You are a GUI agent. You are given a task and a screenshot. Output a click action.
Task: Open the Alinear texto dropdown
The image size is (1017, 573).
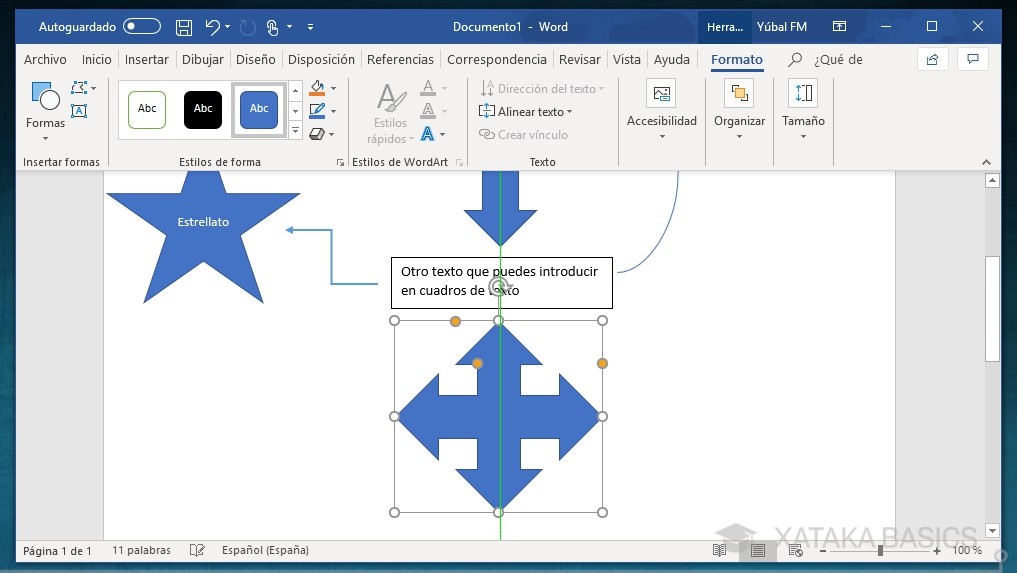point(526,112)
